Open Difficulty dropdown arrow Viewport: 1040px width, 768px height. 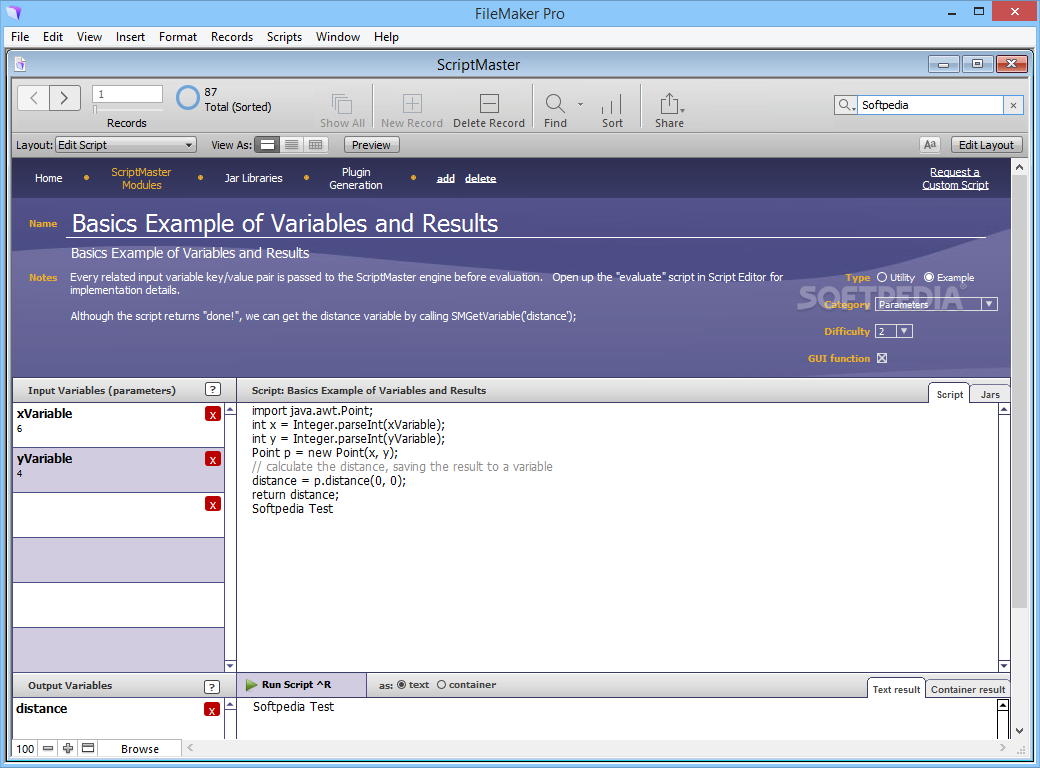click(x=905, y=331)
